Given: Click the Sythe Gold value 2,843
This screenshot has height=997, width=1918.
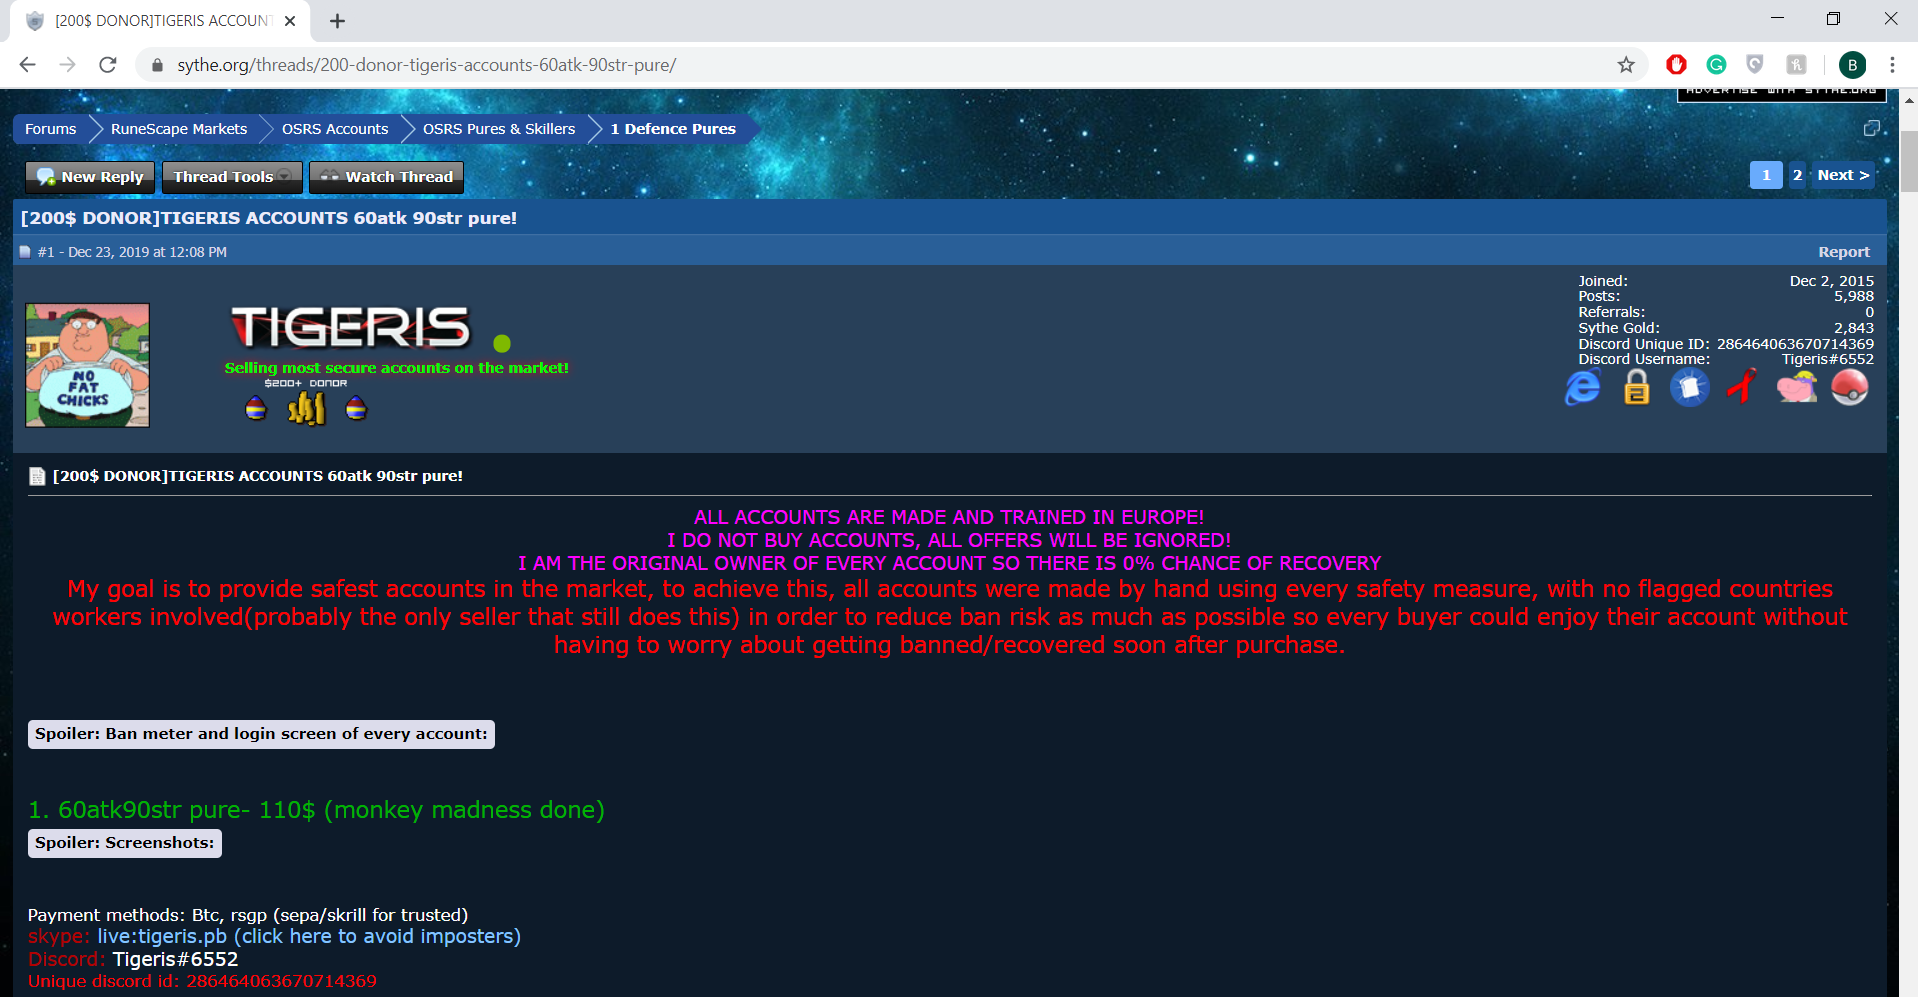Looking at the screenshot, I should [1854, 328].
